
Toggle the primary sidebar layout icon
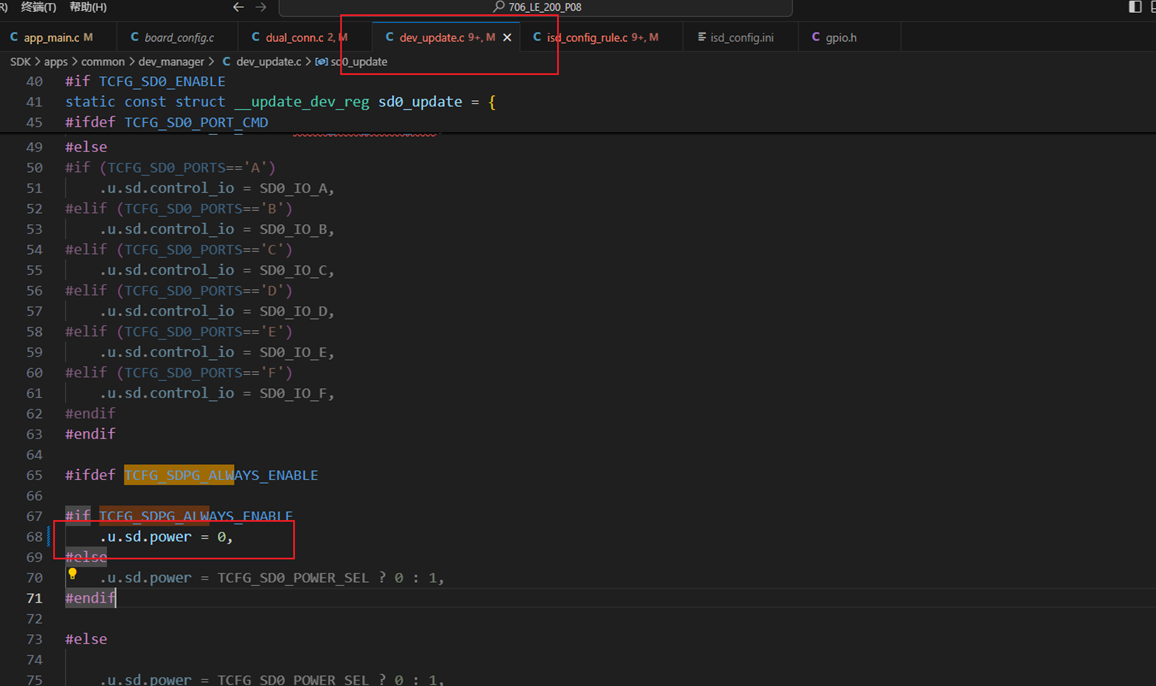tap(1135, 7)
